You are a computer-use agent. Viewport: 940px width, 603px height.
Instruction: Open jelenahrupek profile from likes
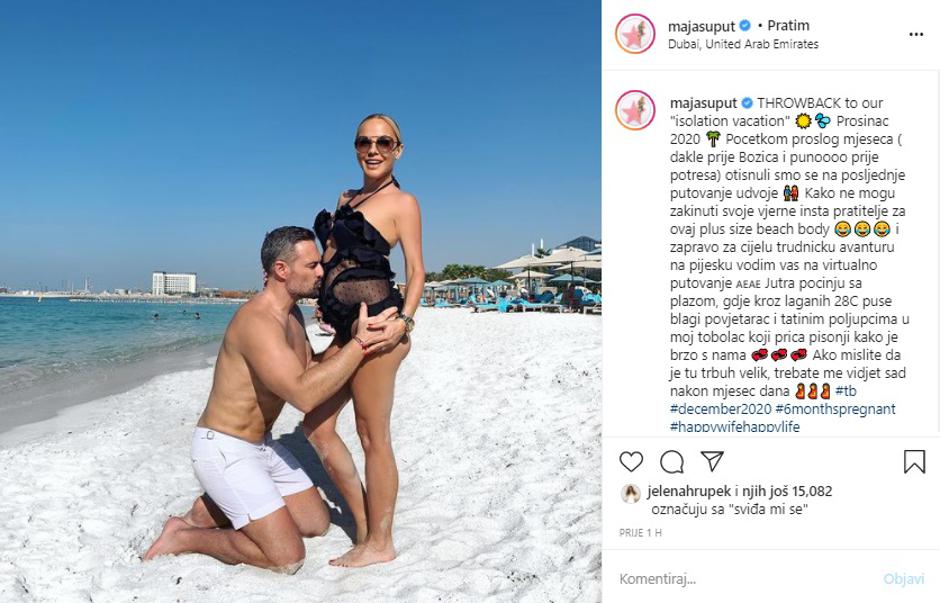pos(689,492)
